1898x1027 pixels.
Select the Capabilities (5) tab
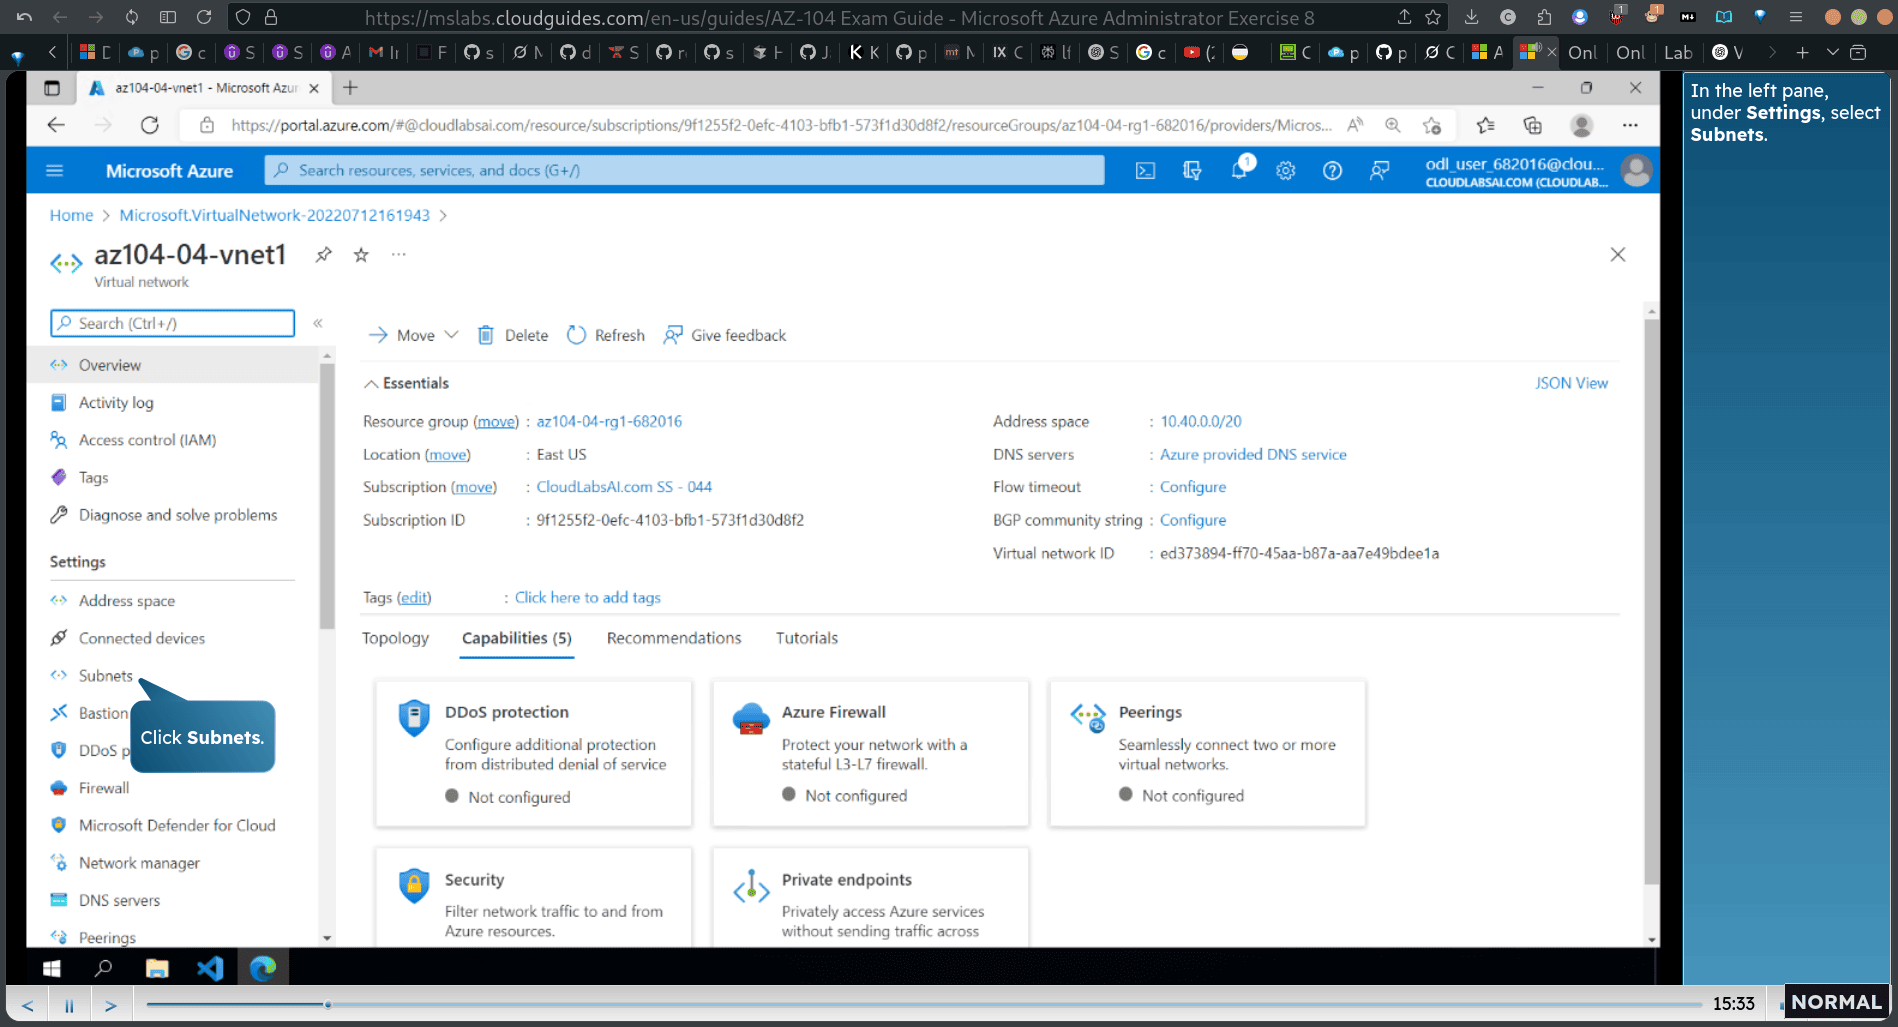pyautogui.click(x=516, y=638)
